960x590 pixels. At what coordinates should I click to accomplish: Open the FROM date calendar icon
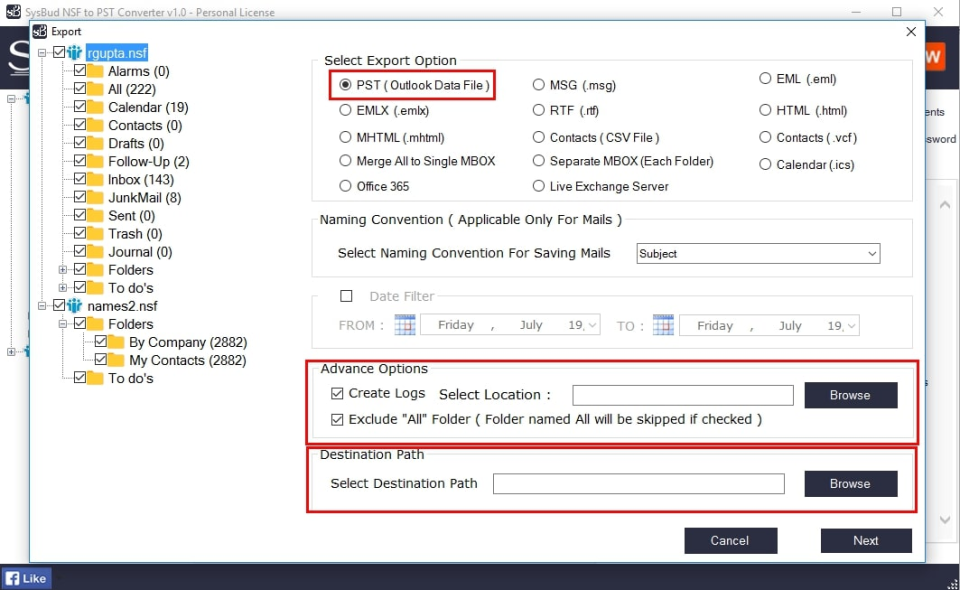pyautogui.click(x=405, y=325)
